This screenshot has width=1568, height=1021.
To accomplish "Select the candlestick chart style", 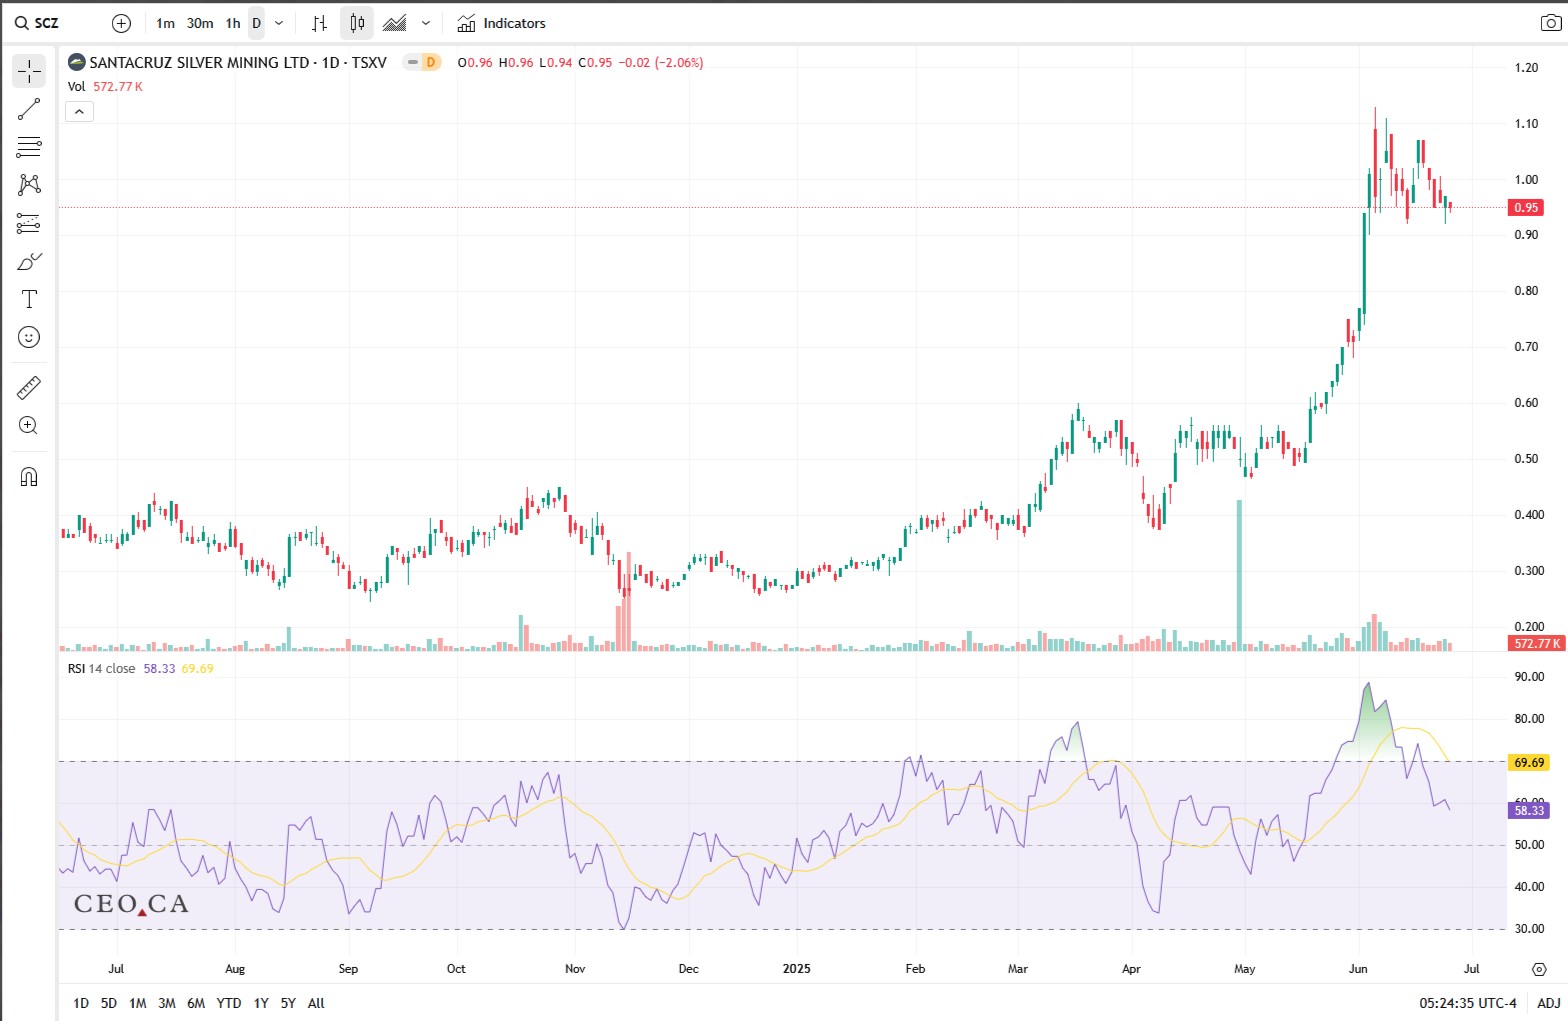I will click(x=357, y=23).
